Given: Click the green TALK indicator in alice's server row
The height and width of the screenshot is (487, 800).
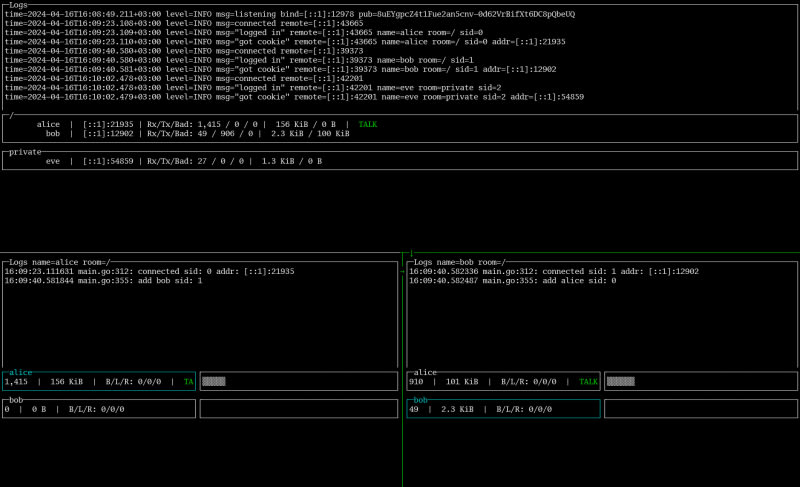Looking at the screenshot, I should [367, 124].
